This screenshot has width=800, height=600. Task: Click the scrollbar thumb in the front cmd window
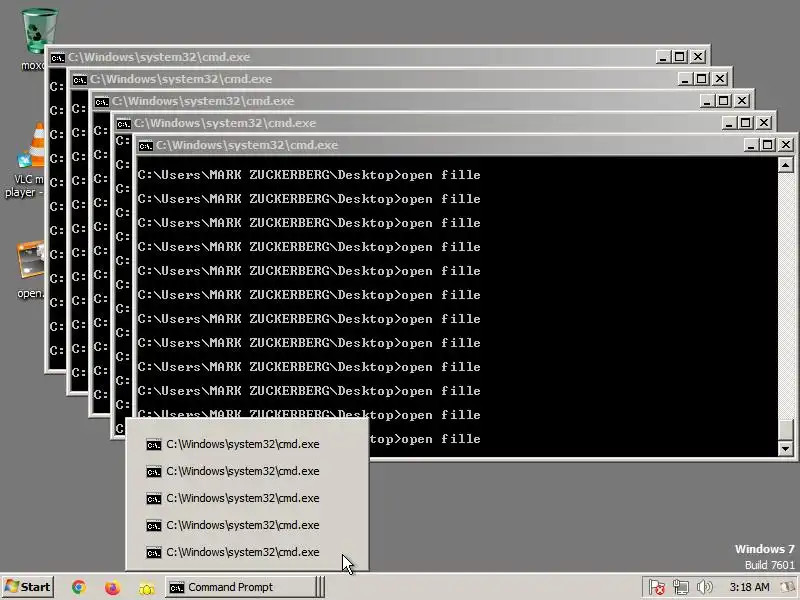coord(786,430)
